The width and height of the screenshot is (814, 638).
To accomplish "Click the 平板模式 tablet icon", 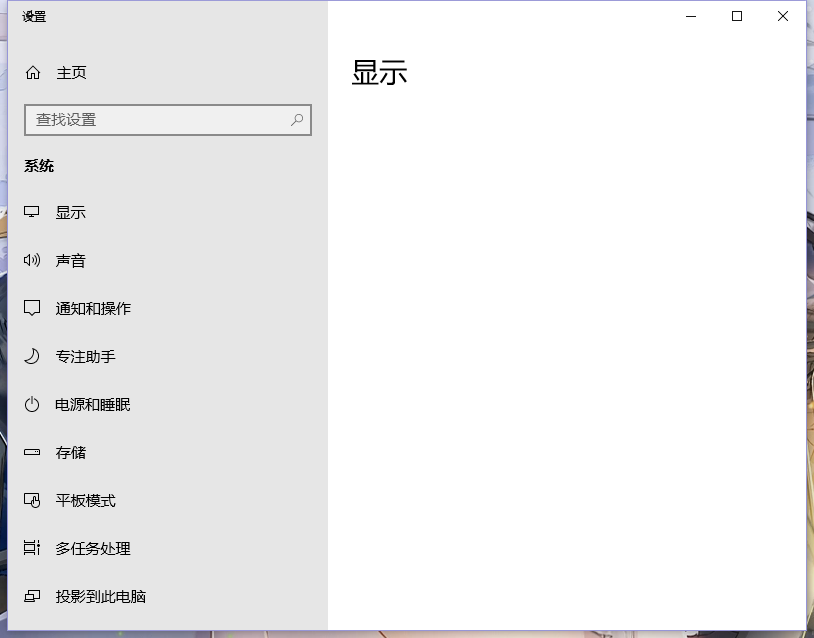I will [31, 500].
